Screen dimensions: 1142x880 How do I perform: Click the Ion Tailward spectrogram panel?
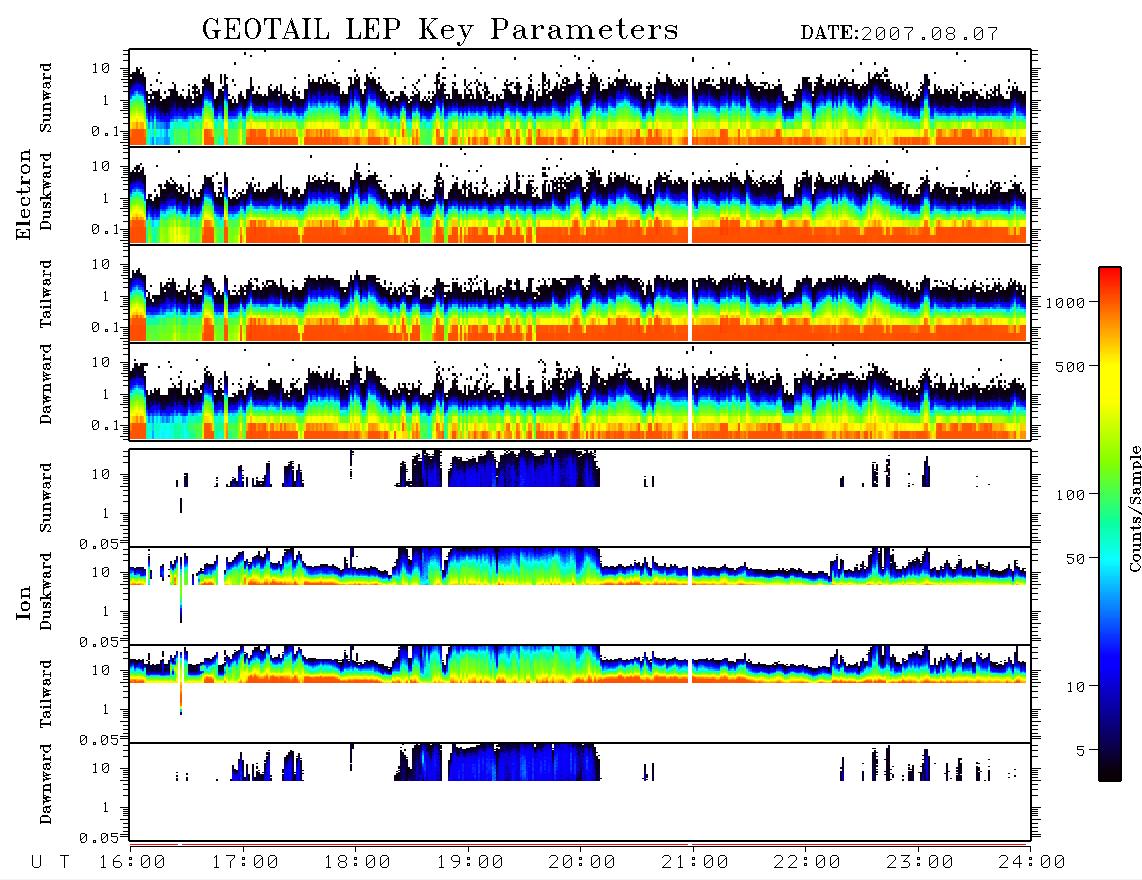point(580,694)
